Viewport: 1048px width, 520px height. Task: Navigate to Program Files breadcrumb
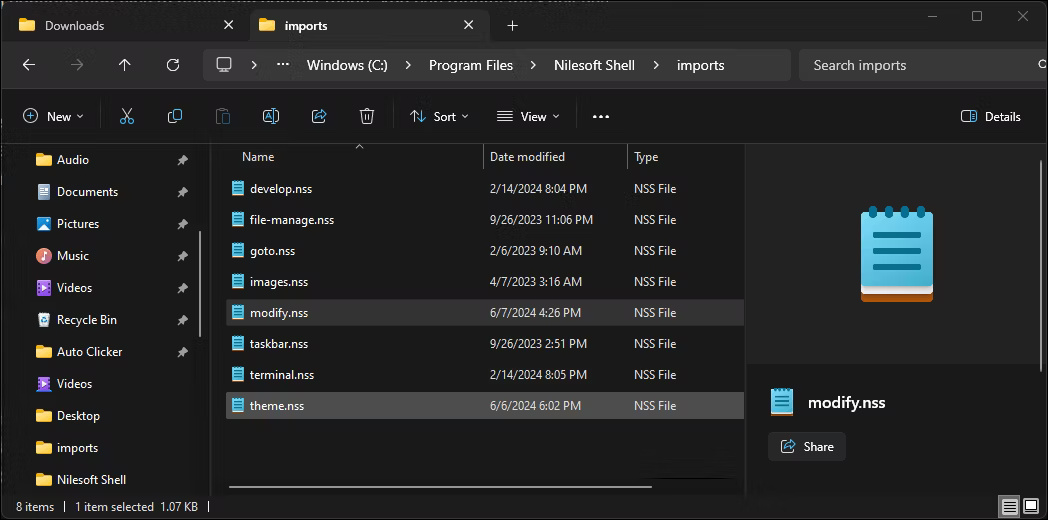coord(471,65)
